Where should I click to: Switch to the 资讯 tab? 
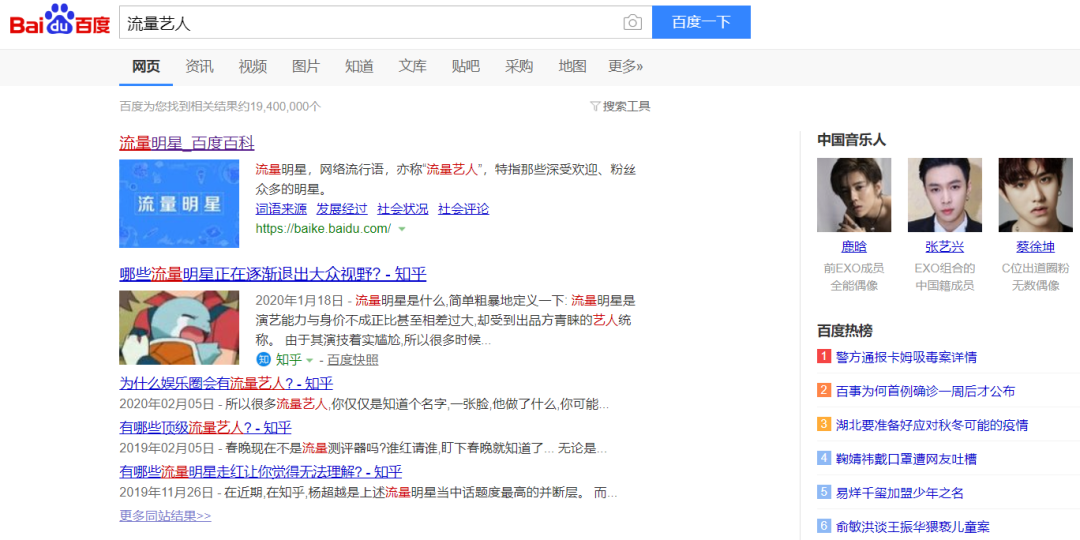pos(199,67)
